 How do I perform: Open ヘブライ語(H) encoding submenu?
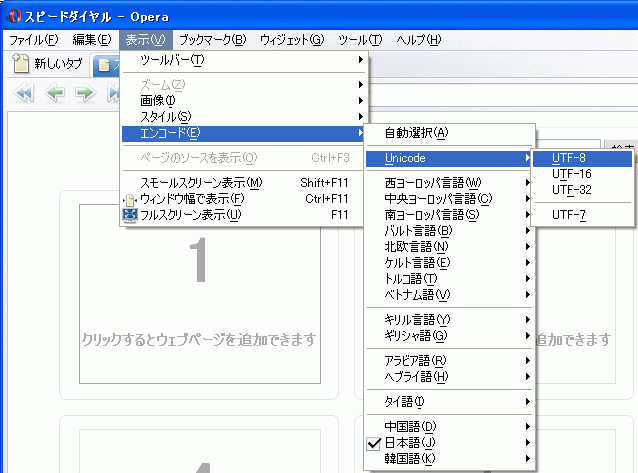449,377
